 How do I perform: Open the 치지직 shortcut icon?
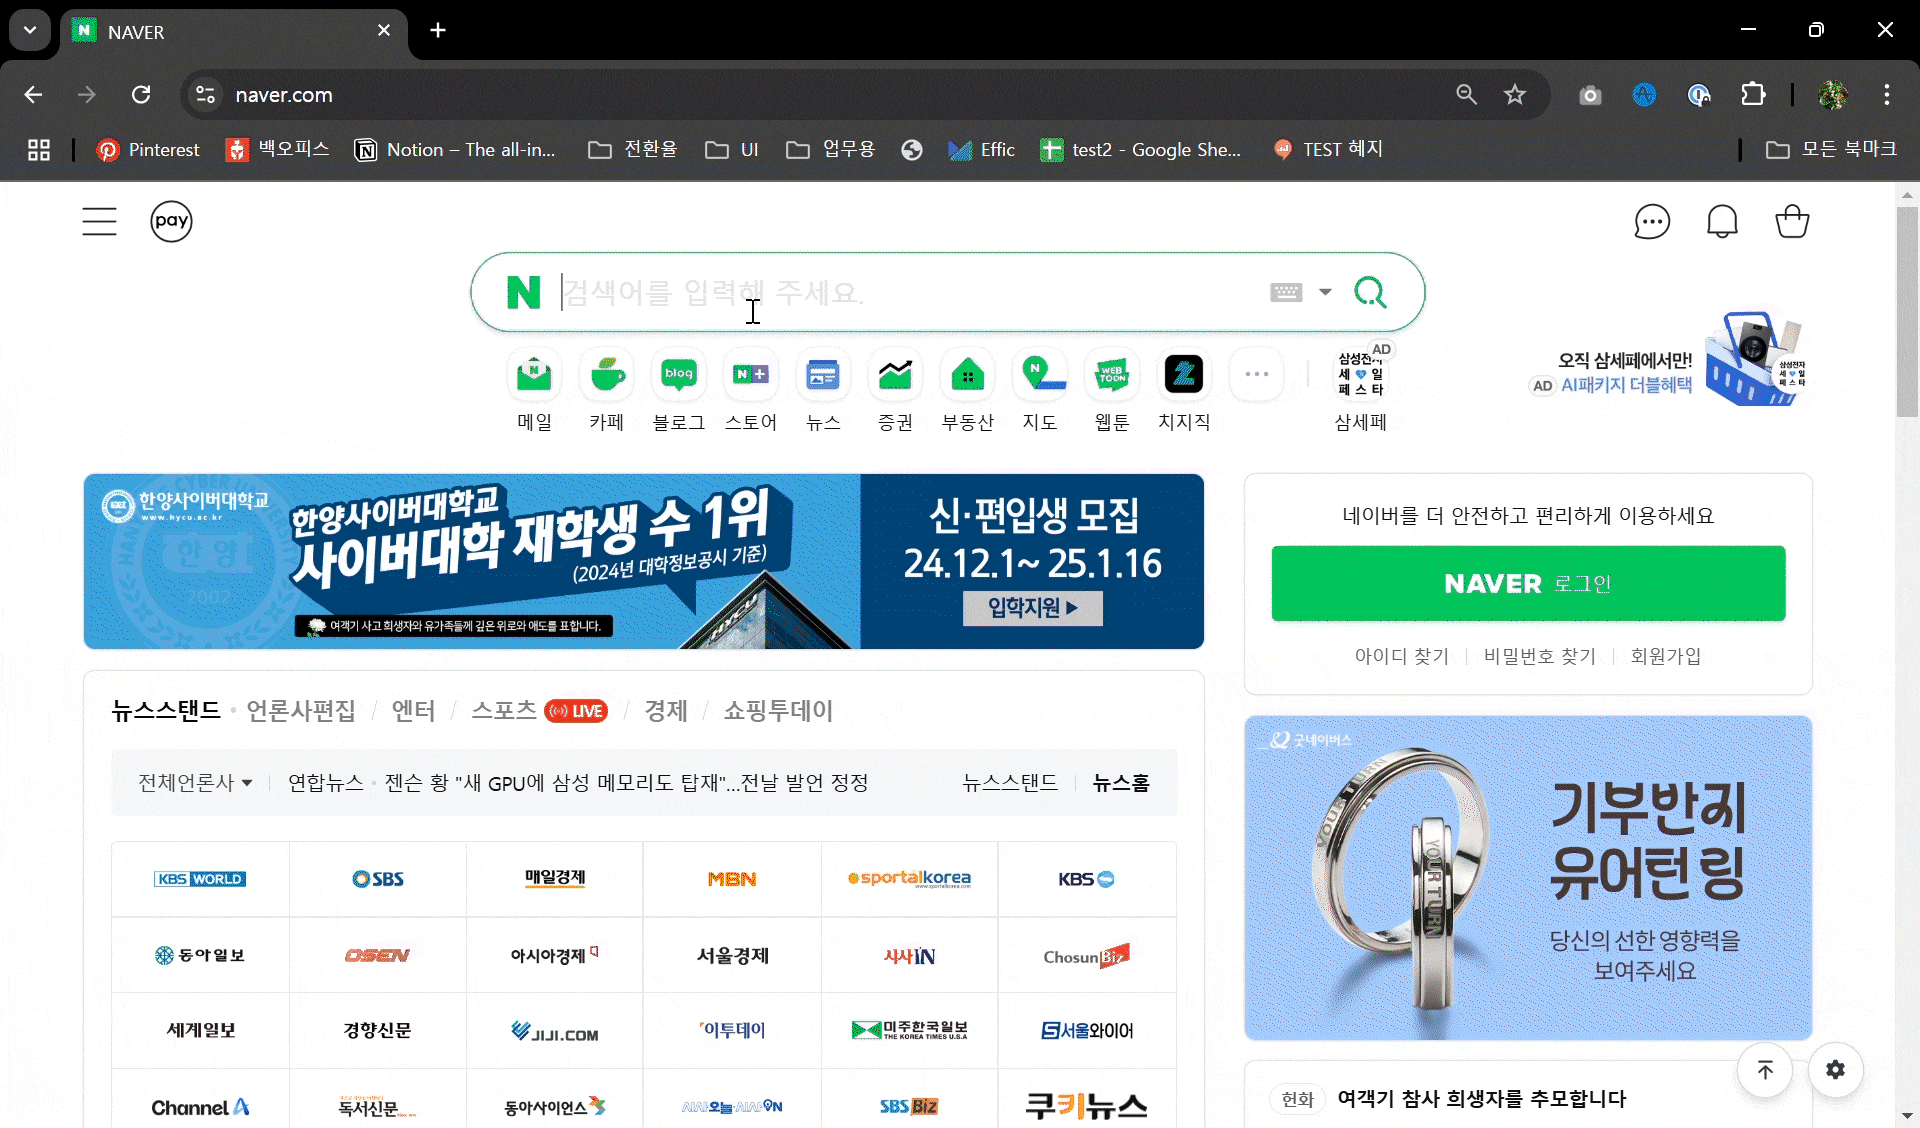point(1184,375)
